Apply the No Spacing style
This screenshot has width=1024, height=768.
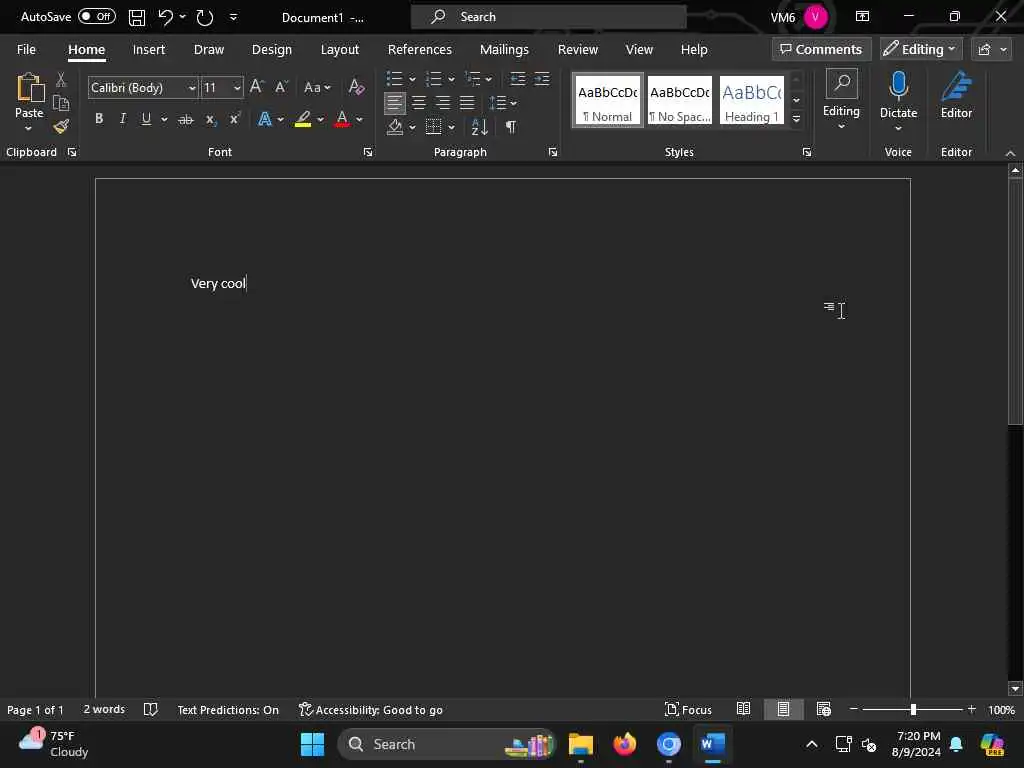[679, 100]
